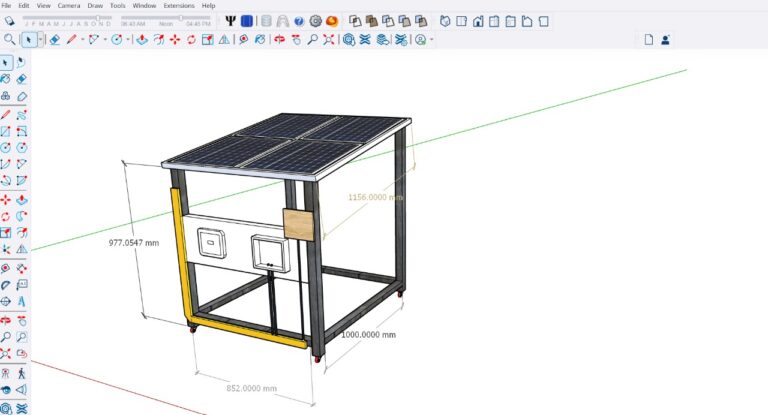Select the Move tool with red arrows
Screen dimensions: 768x415
click(x=175, y=40)
